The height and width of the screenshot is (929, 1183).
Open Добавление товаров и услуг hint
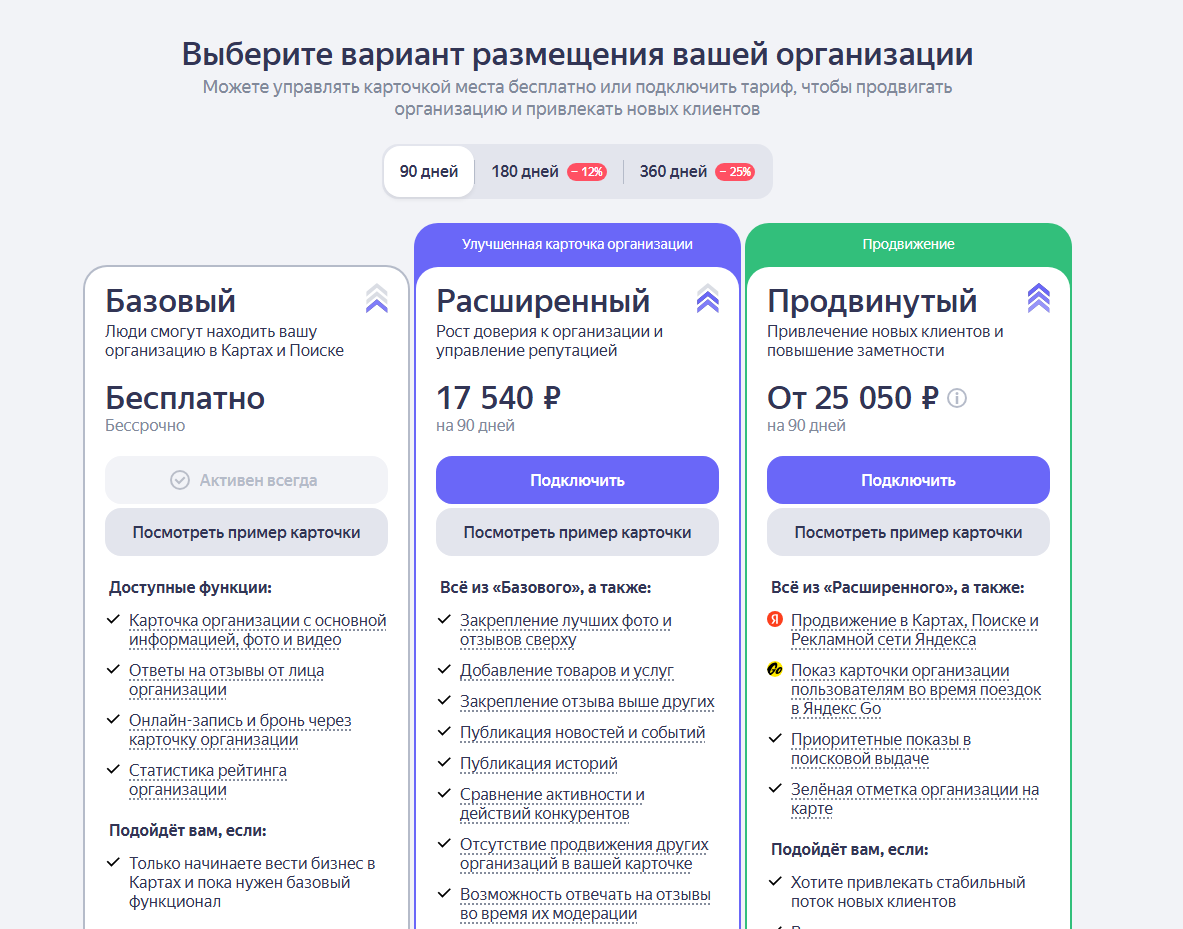[567, 670]
